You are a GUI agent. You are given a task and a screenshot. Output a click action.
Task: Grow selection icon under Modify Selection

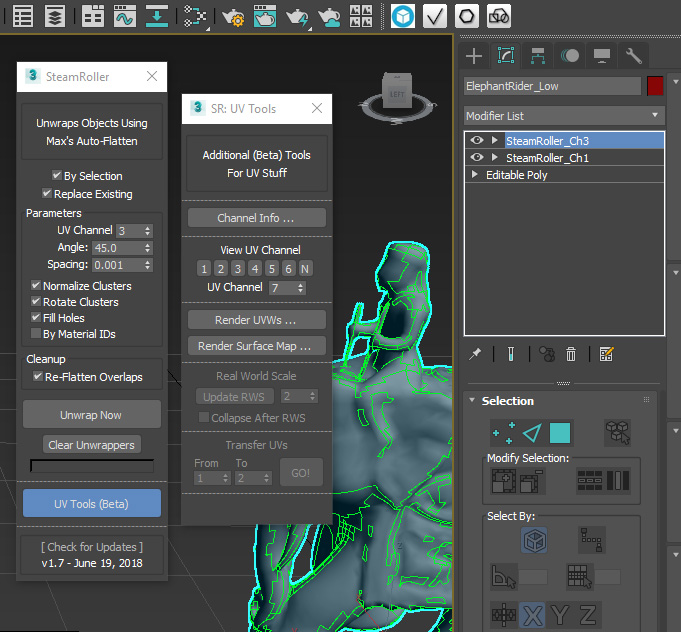503,481
